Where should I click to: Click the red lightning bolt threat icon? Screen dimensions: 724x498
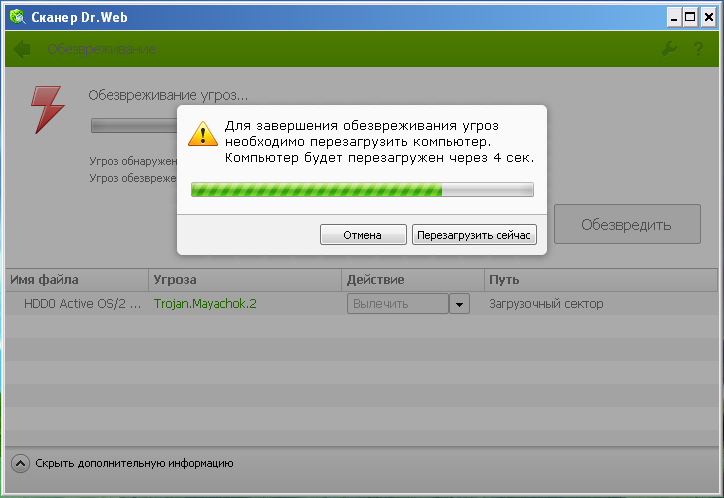(x=47, y=110)
